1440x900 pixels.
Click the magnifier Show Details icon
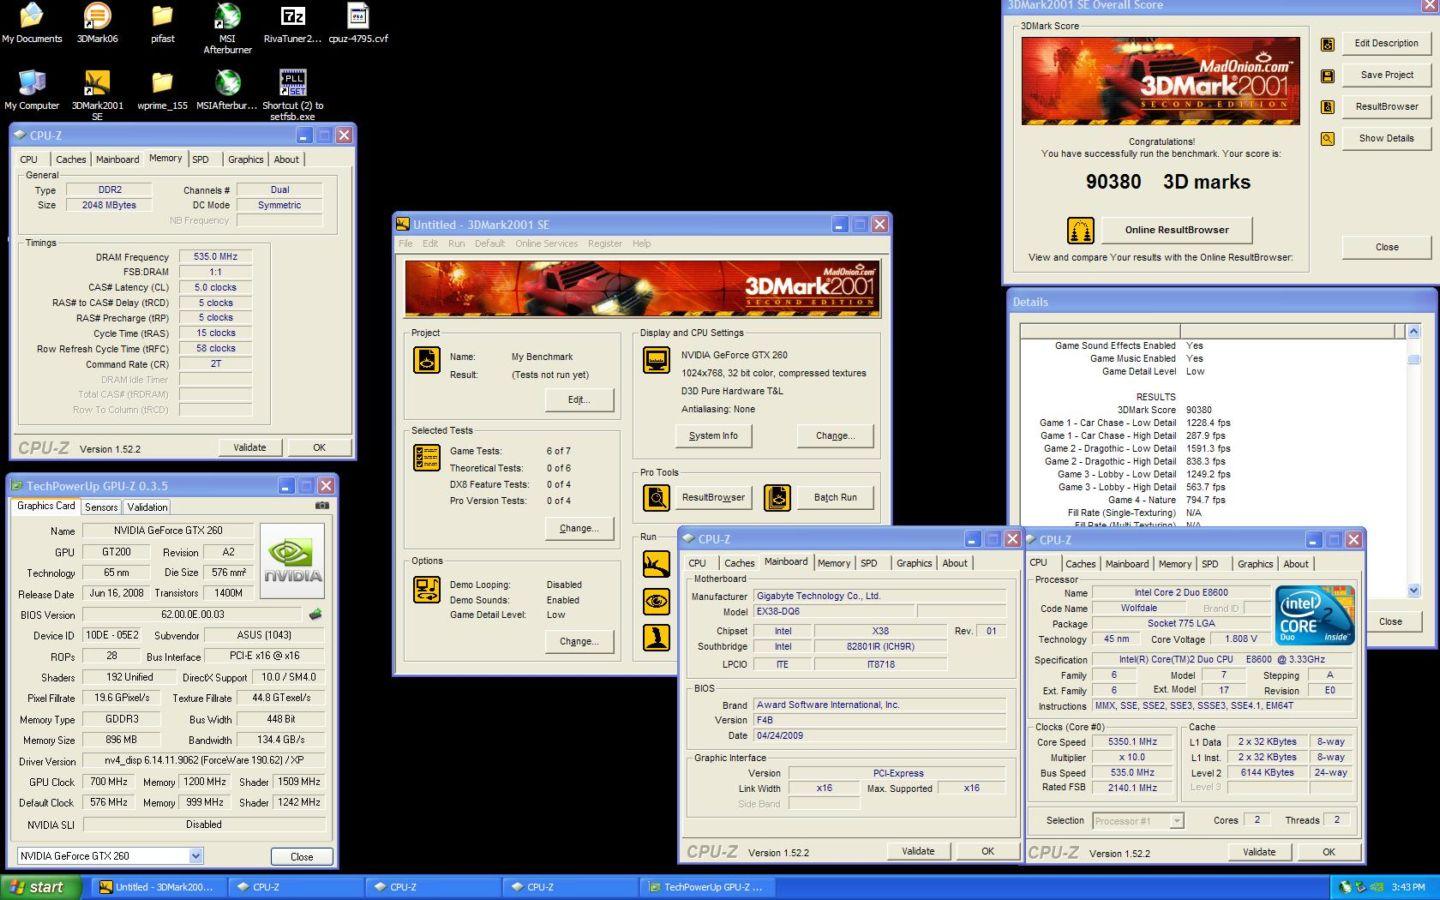tap(1327, 139)
